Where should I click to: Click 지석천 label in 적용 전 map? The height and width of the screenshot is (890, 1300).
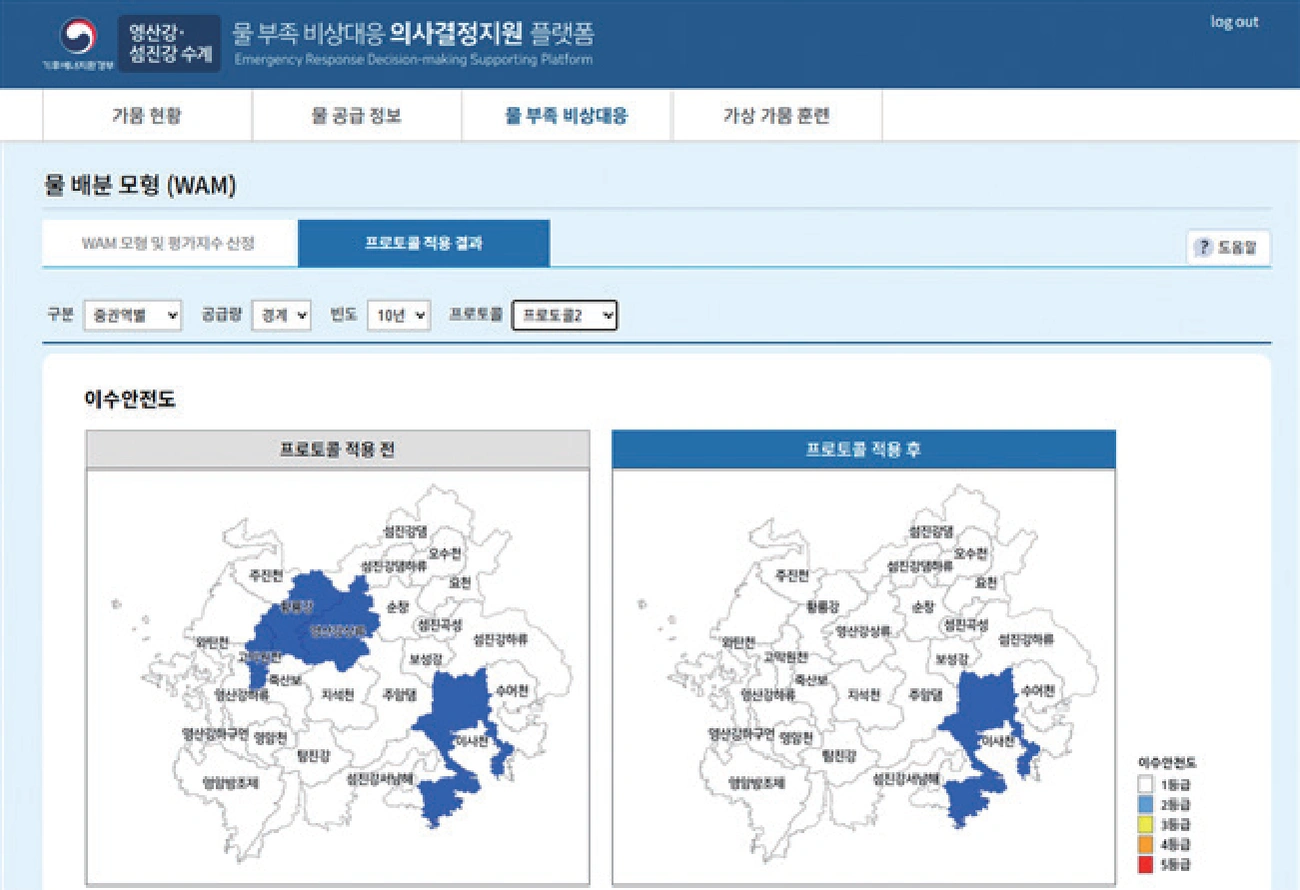[x=337, y=694]
